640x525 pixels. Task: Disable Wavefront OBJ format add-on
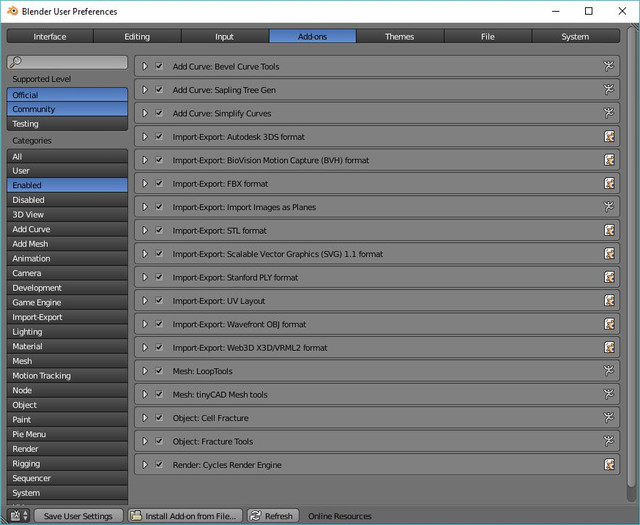click(x=159, y=324)
